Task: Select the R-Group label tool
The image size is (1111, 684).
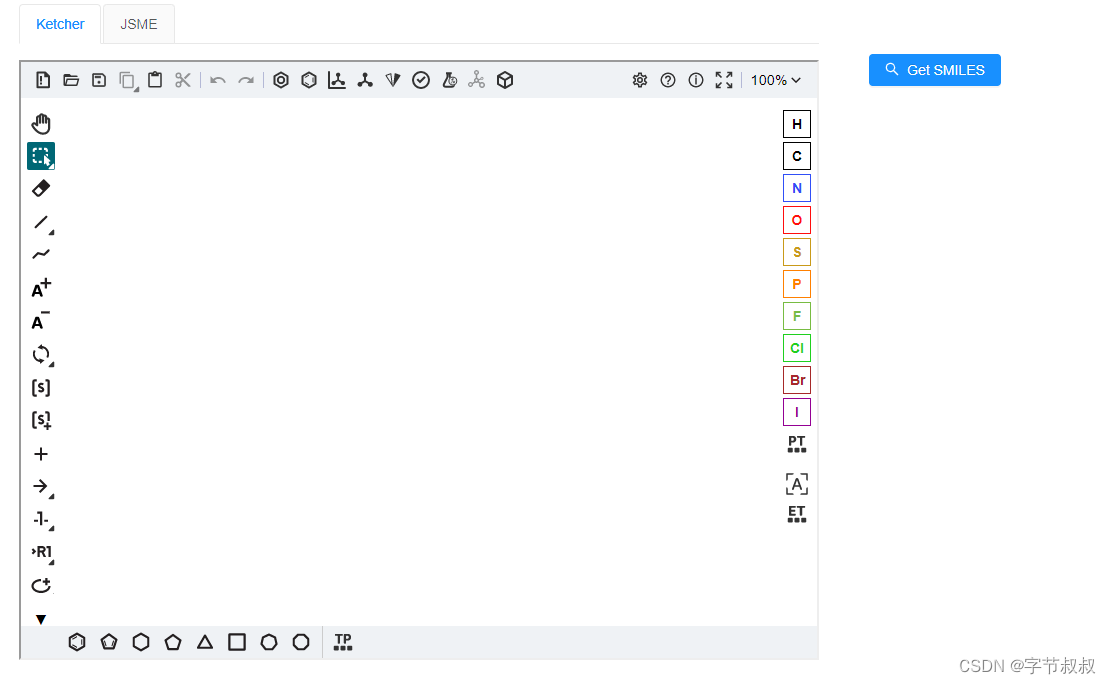Action: coord(41,551)
